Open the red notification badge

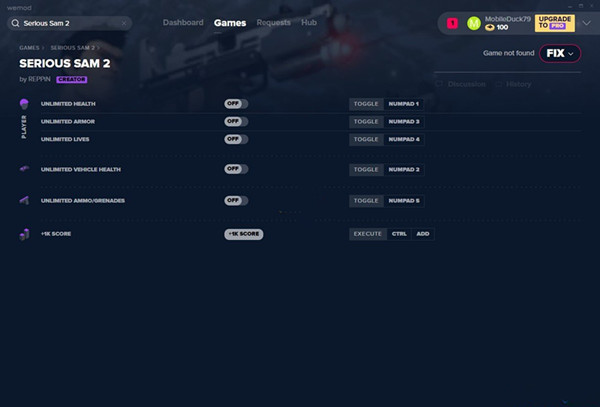(x=452, y=23)
